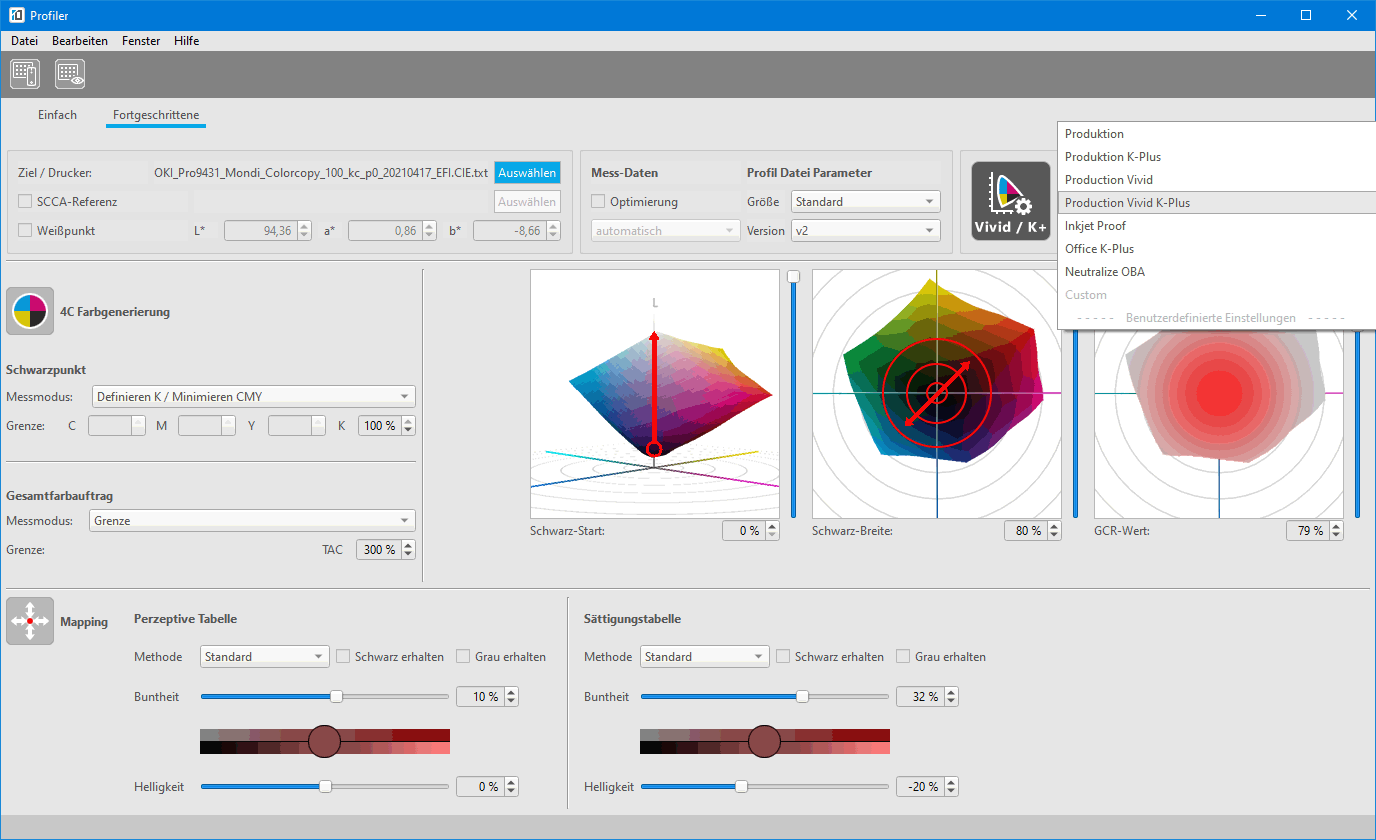The image size is (1376, 840).
Task: Click the TAC limit value field
Action: (x=378, y=550)
